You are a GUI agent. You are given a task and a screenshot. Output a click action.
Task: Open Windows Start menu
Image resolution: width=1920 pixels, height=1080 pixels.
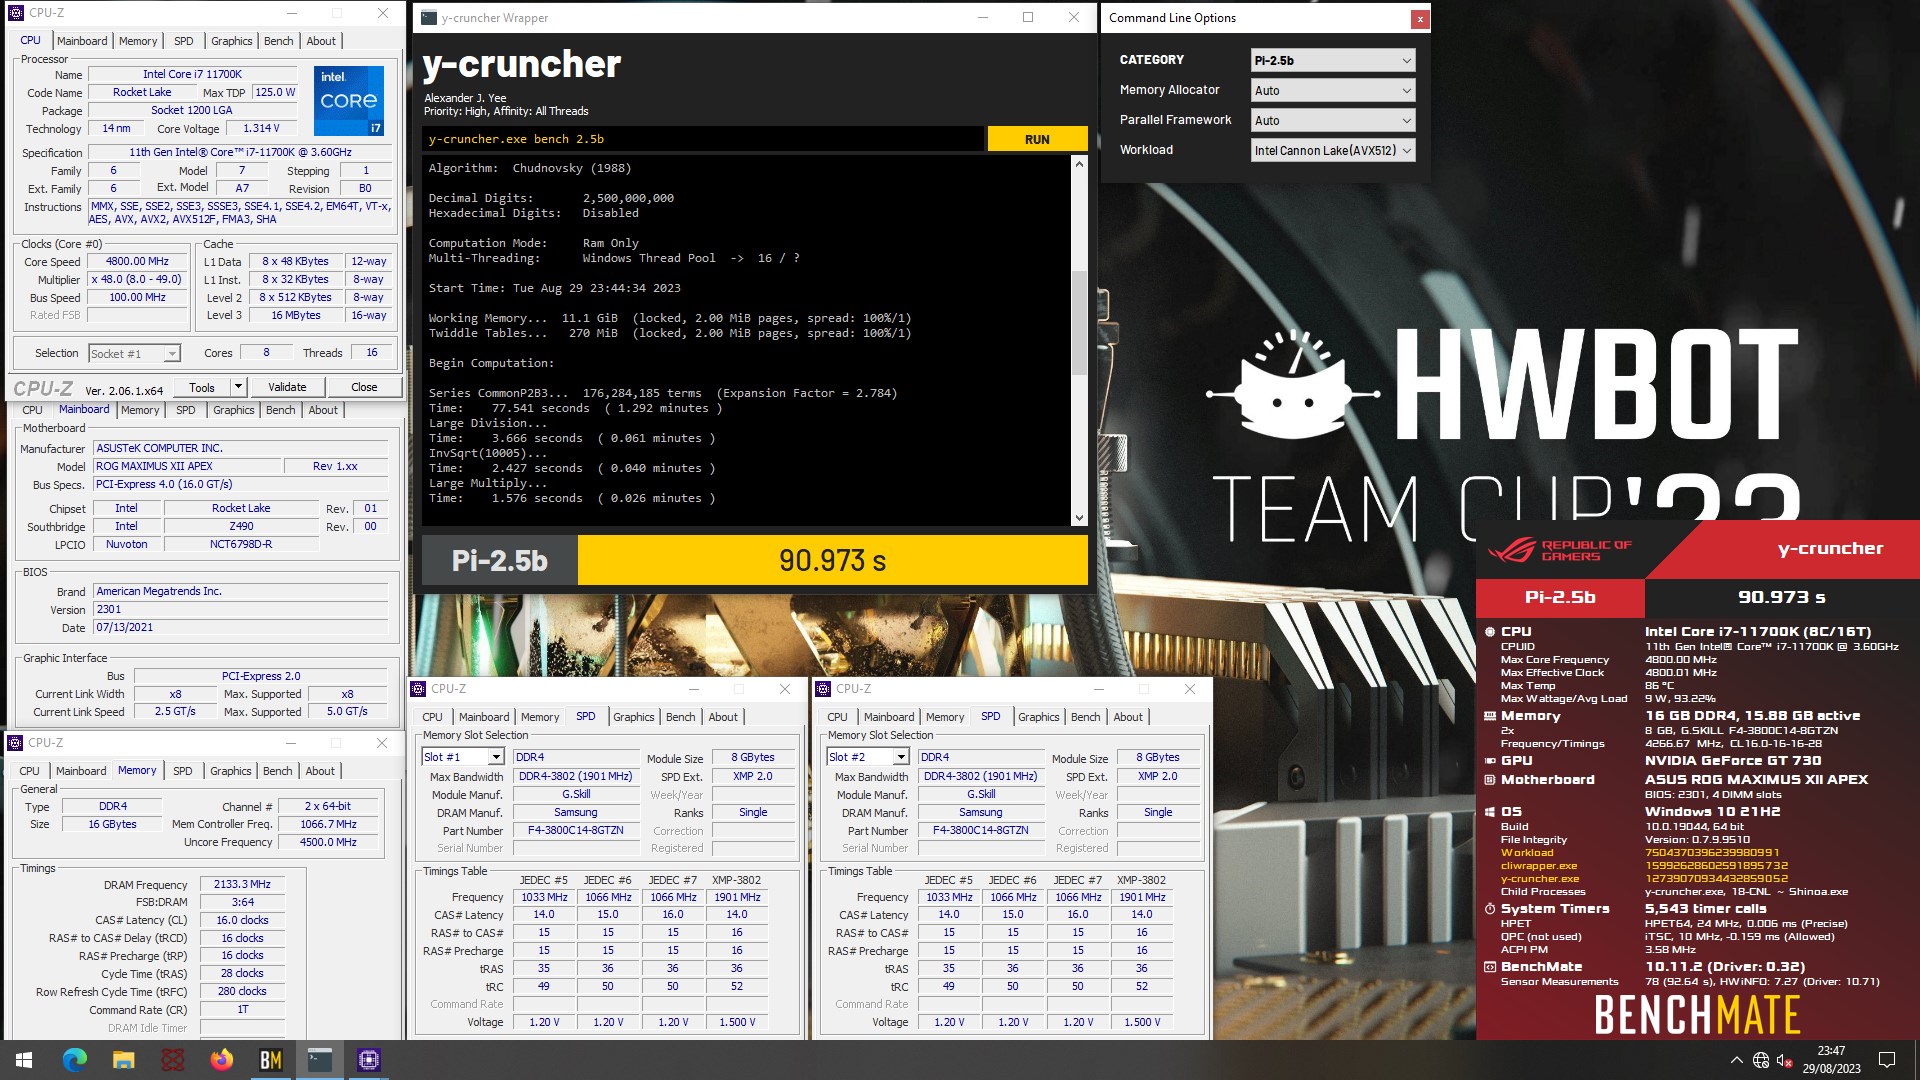click(24, 1059)
